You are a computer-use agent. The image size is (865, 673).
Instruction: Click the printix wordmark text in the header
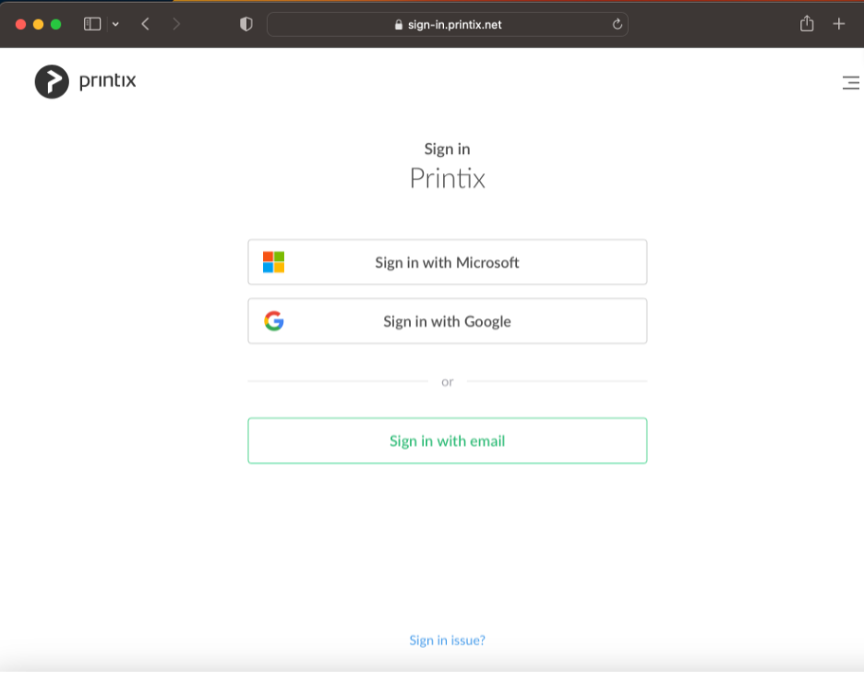tap(108, 81)
